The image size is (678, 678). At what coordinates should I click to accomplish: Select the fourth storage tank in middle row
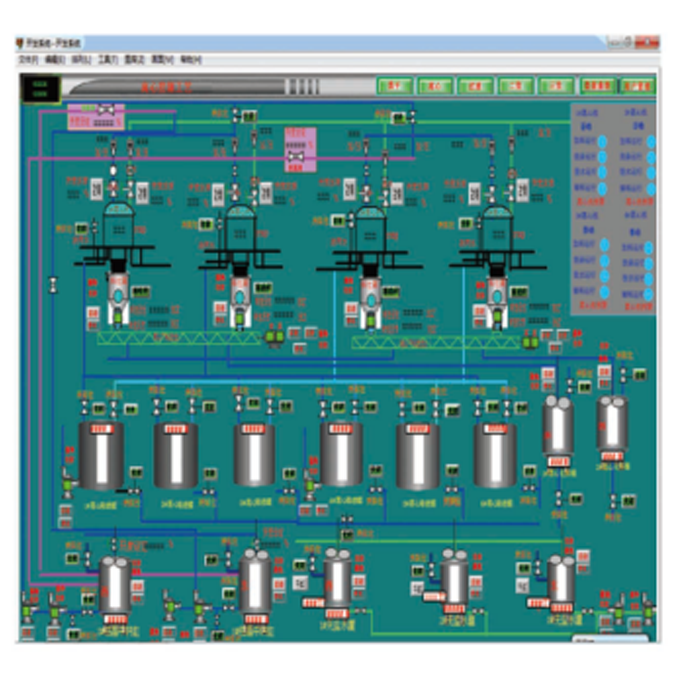[341, 454]
